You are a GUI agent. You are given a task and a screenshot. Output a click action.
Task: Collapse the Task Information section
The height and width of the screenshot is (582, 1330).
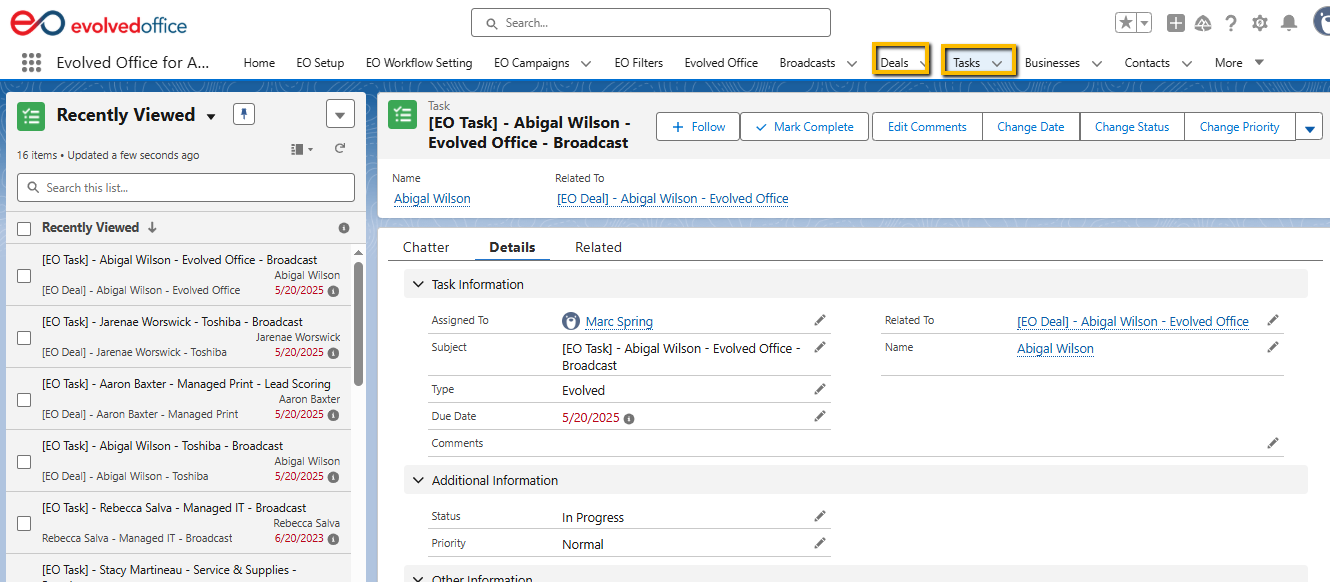pos(418,284)
